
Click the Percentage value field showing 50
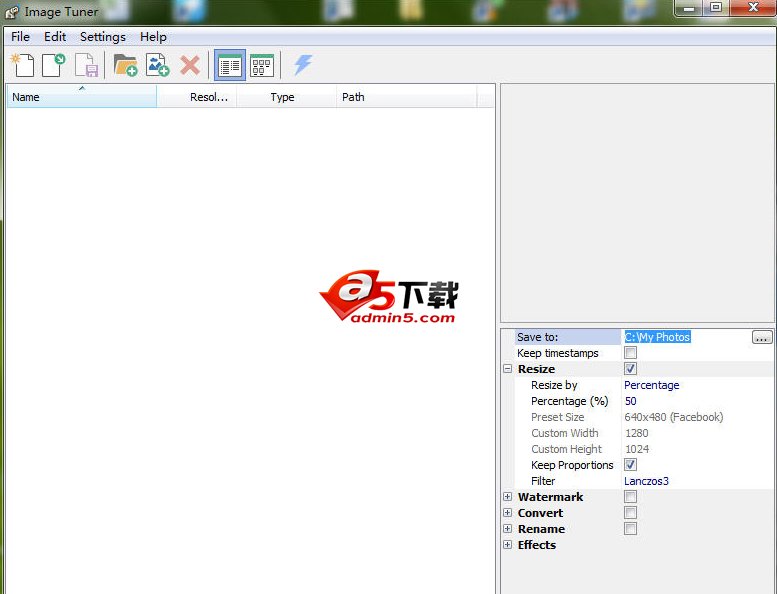696,401
